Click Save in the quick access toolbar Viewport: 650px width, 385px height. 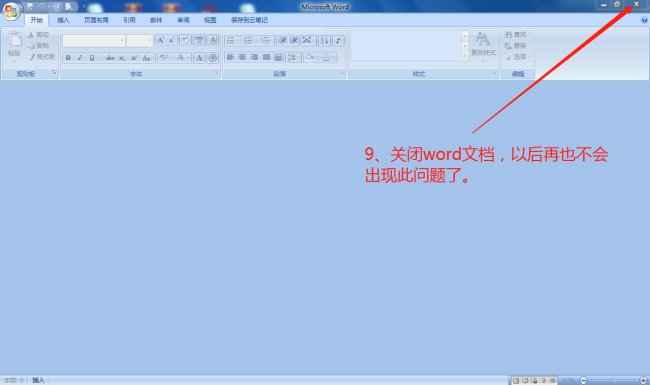30,7
